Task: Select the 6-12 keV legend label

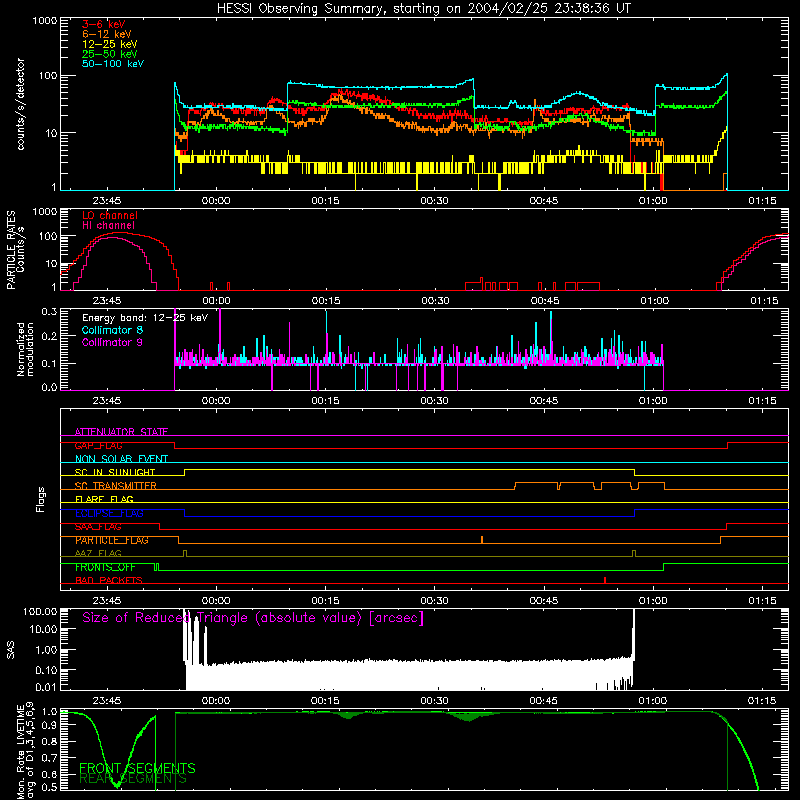Action: (x=107, y=34)
